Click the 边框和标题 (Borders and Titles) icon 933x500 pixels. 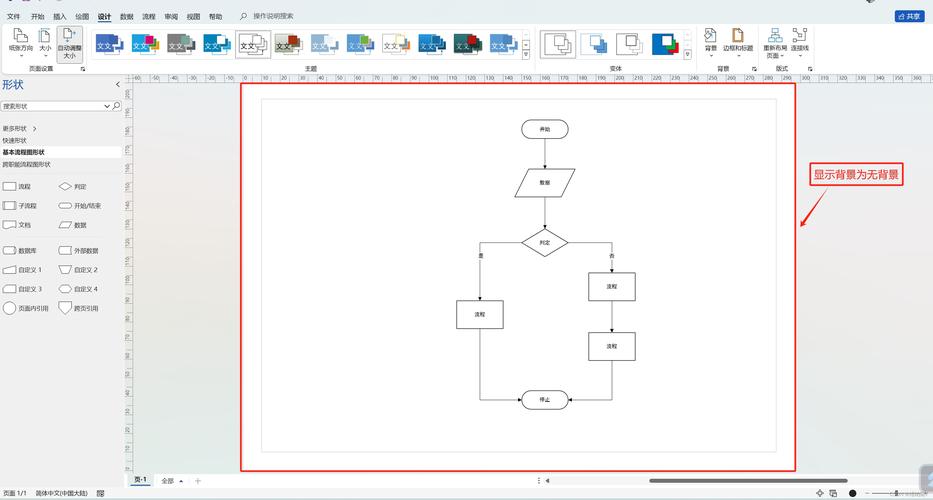point(737,40)
